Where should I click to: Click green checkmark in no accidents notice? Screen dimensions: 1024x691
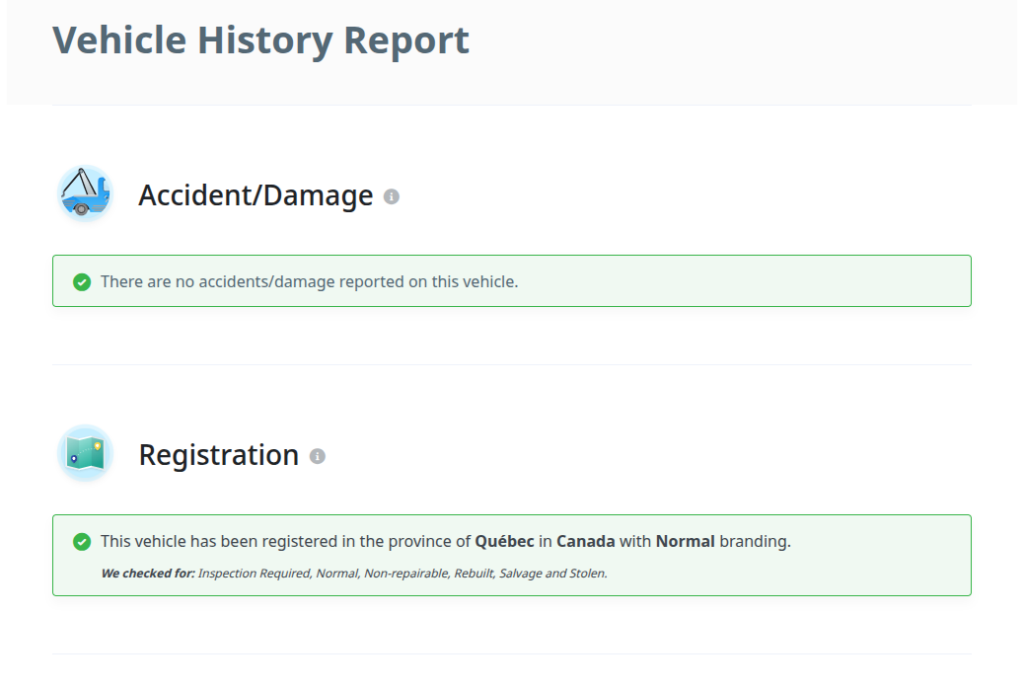pos(82,282)
